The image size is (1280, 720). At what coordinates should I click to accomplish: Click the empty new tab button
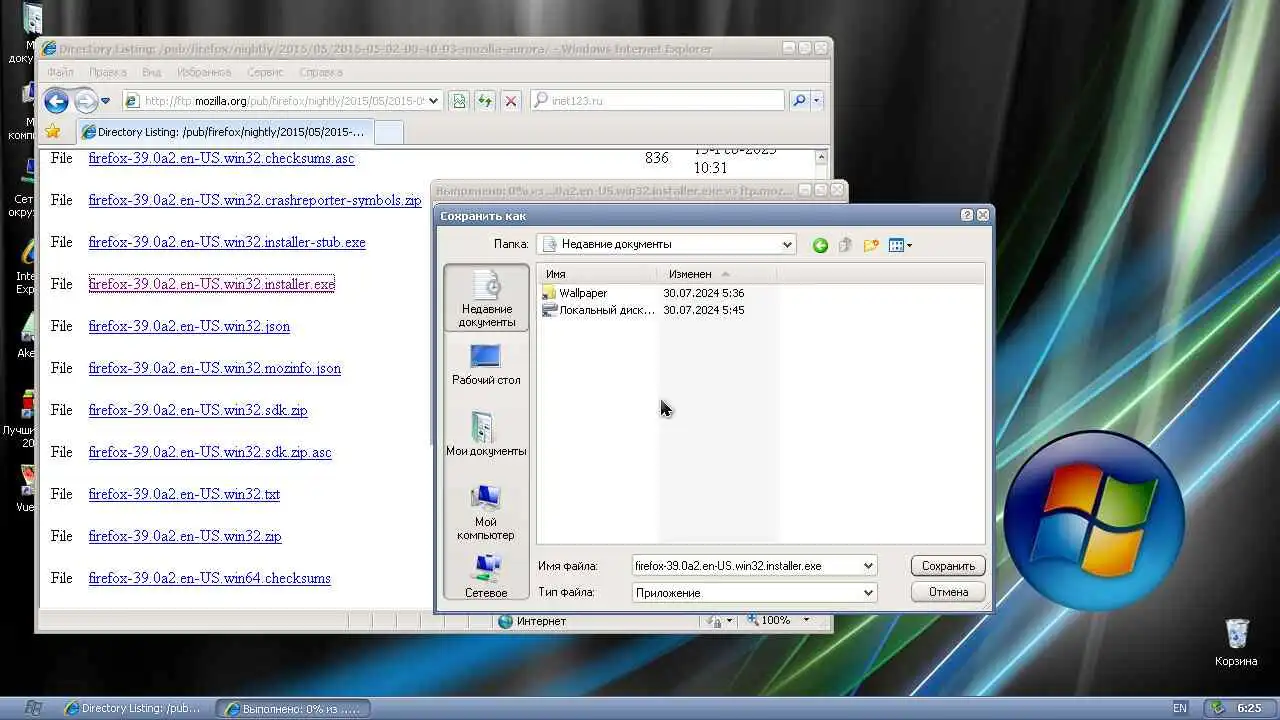point(388,131)
